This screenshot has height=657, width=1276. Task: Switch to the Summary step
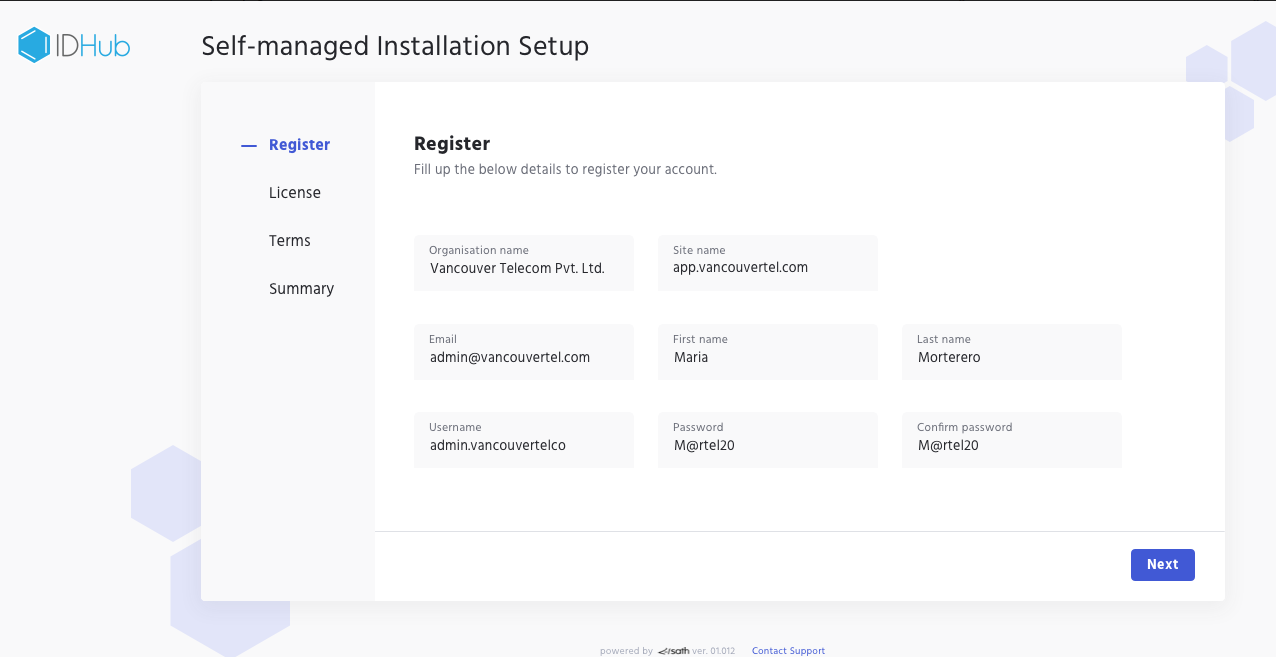[x=301, y=289]
